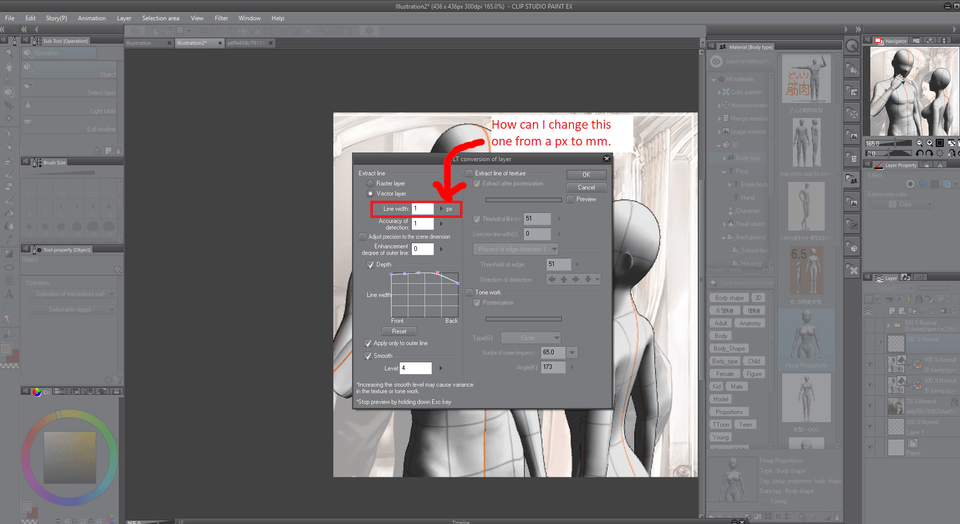Click the Line width input field
Screen dimensions: 960x524
[x=422, y=209]
